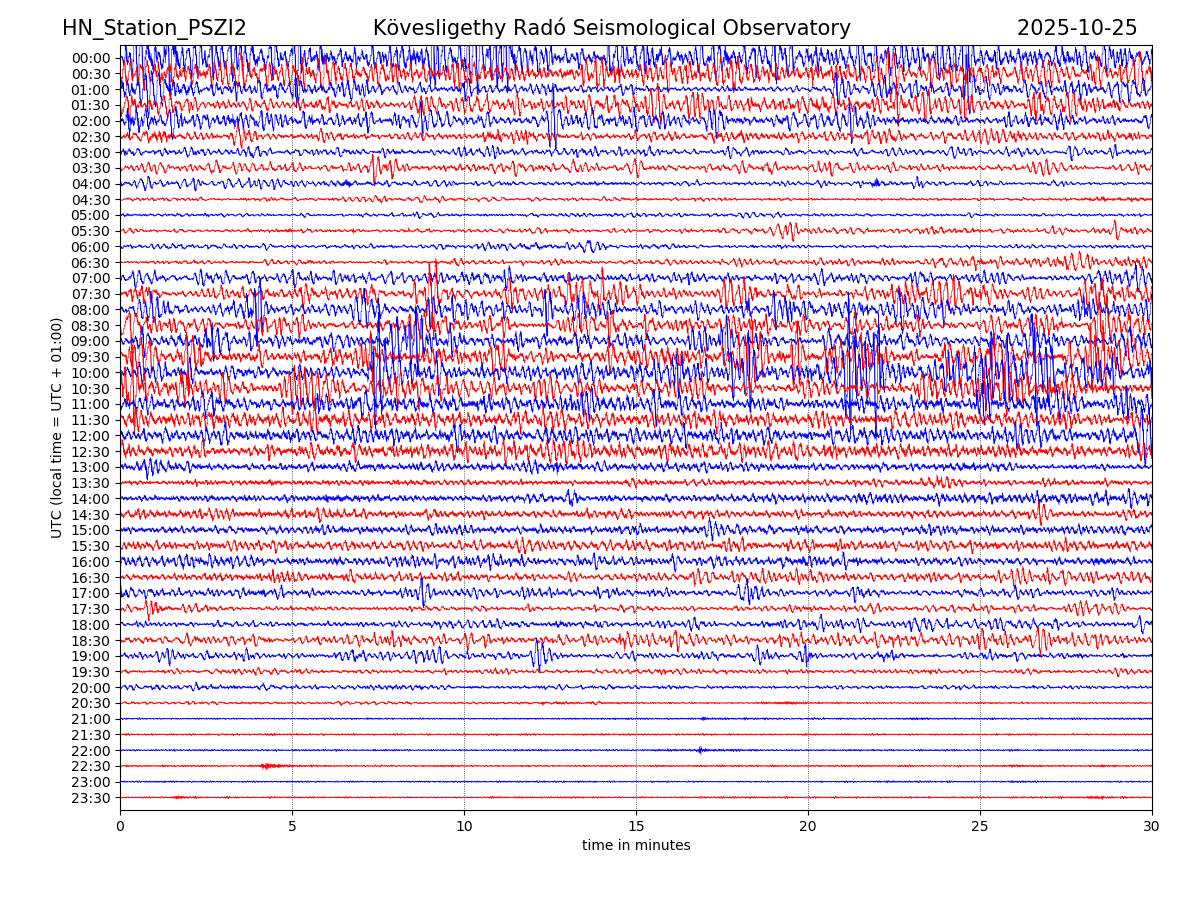
Task: Select the 23:30 time row label
Action: coord(90,798)
